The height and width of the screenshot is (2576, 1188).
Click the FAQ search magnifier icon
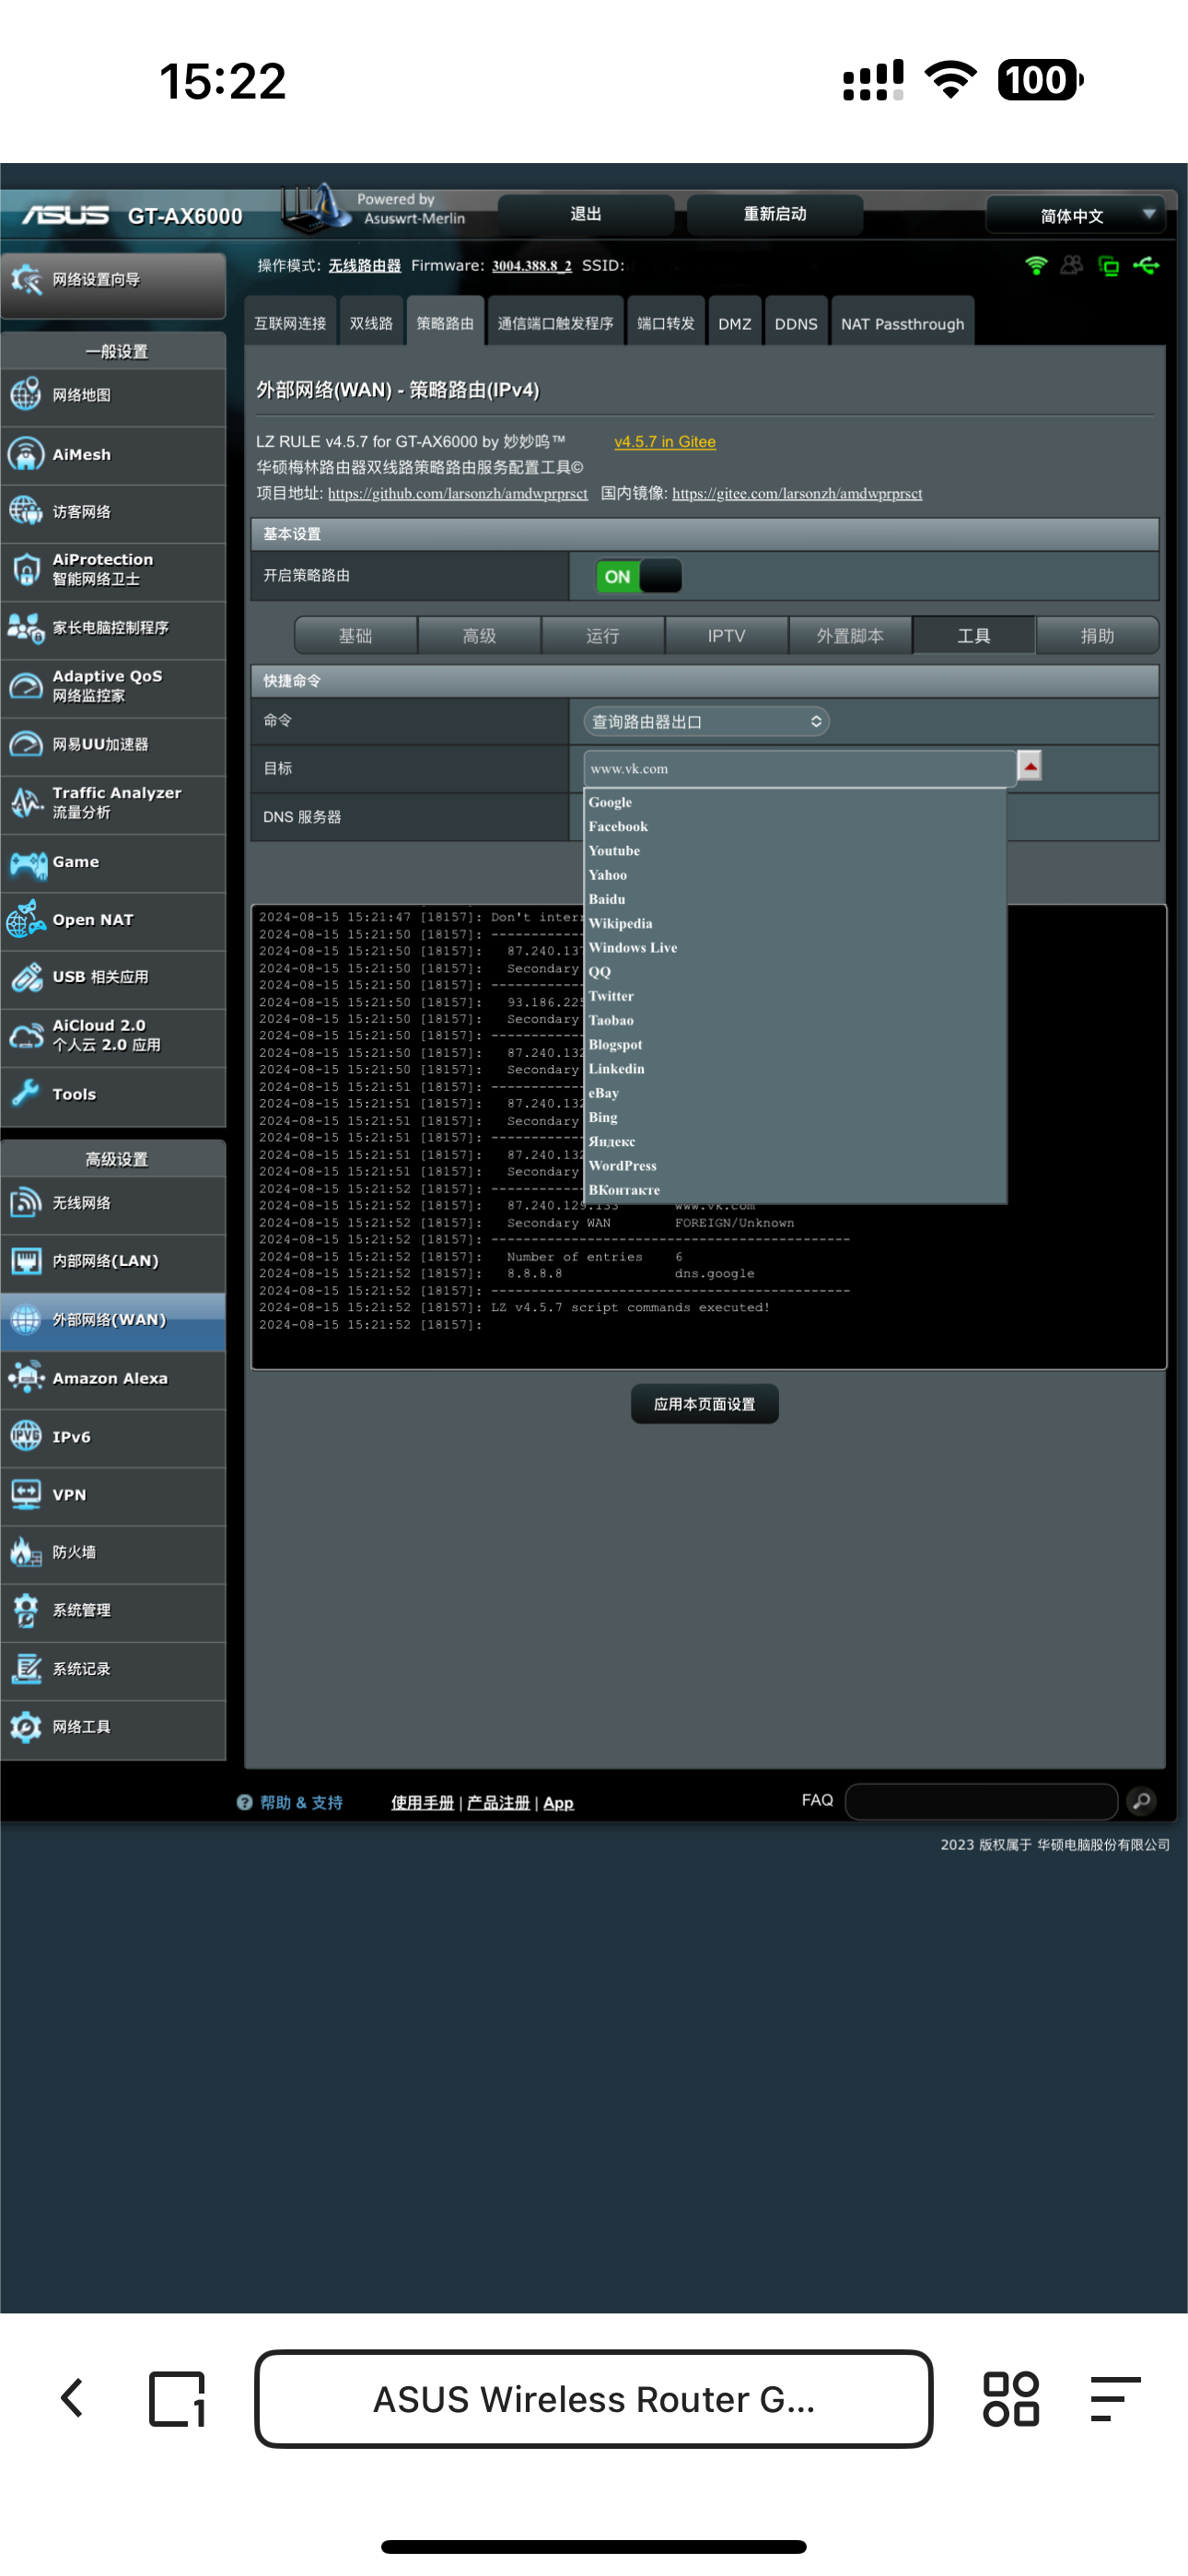click(1141, 1801)
